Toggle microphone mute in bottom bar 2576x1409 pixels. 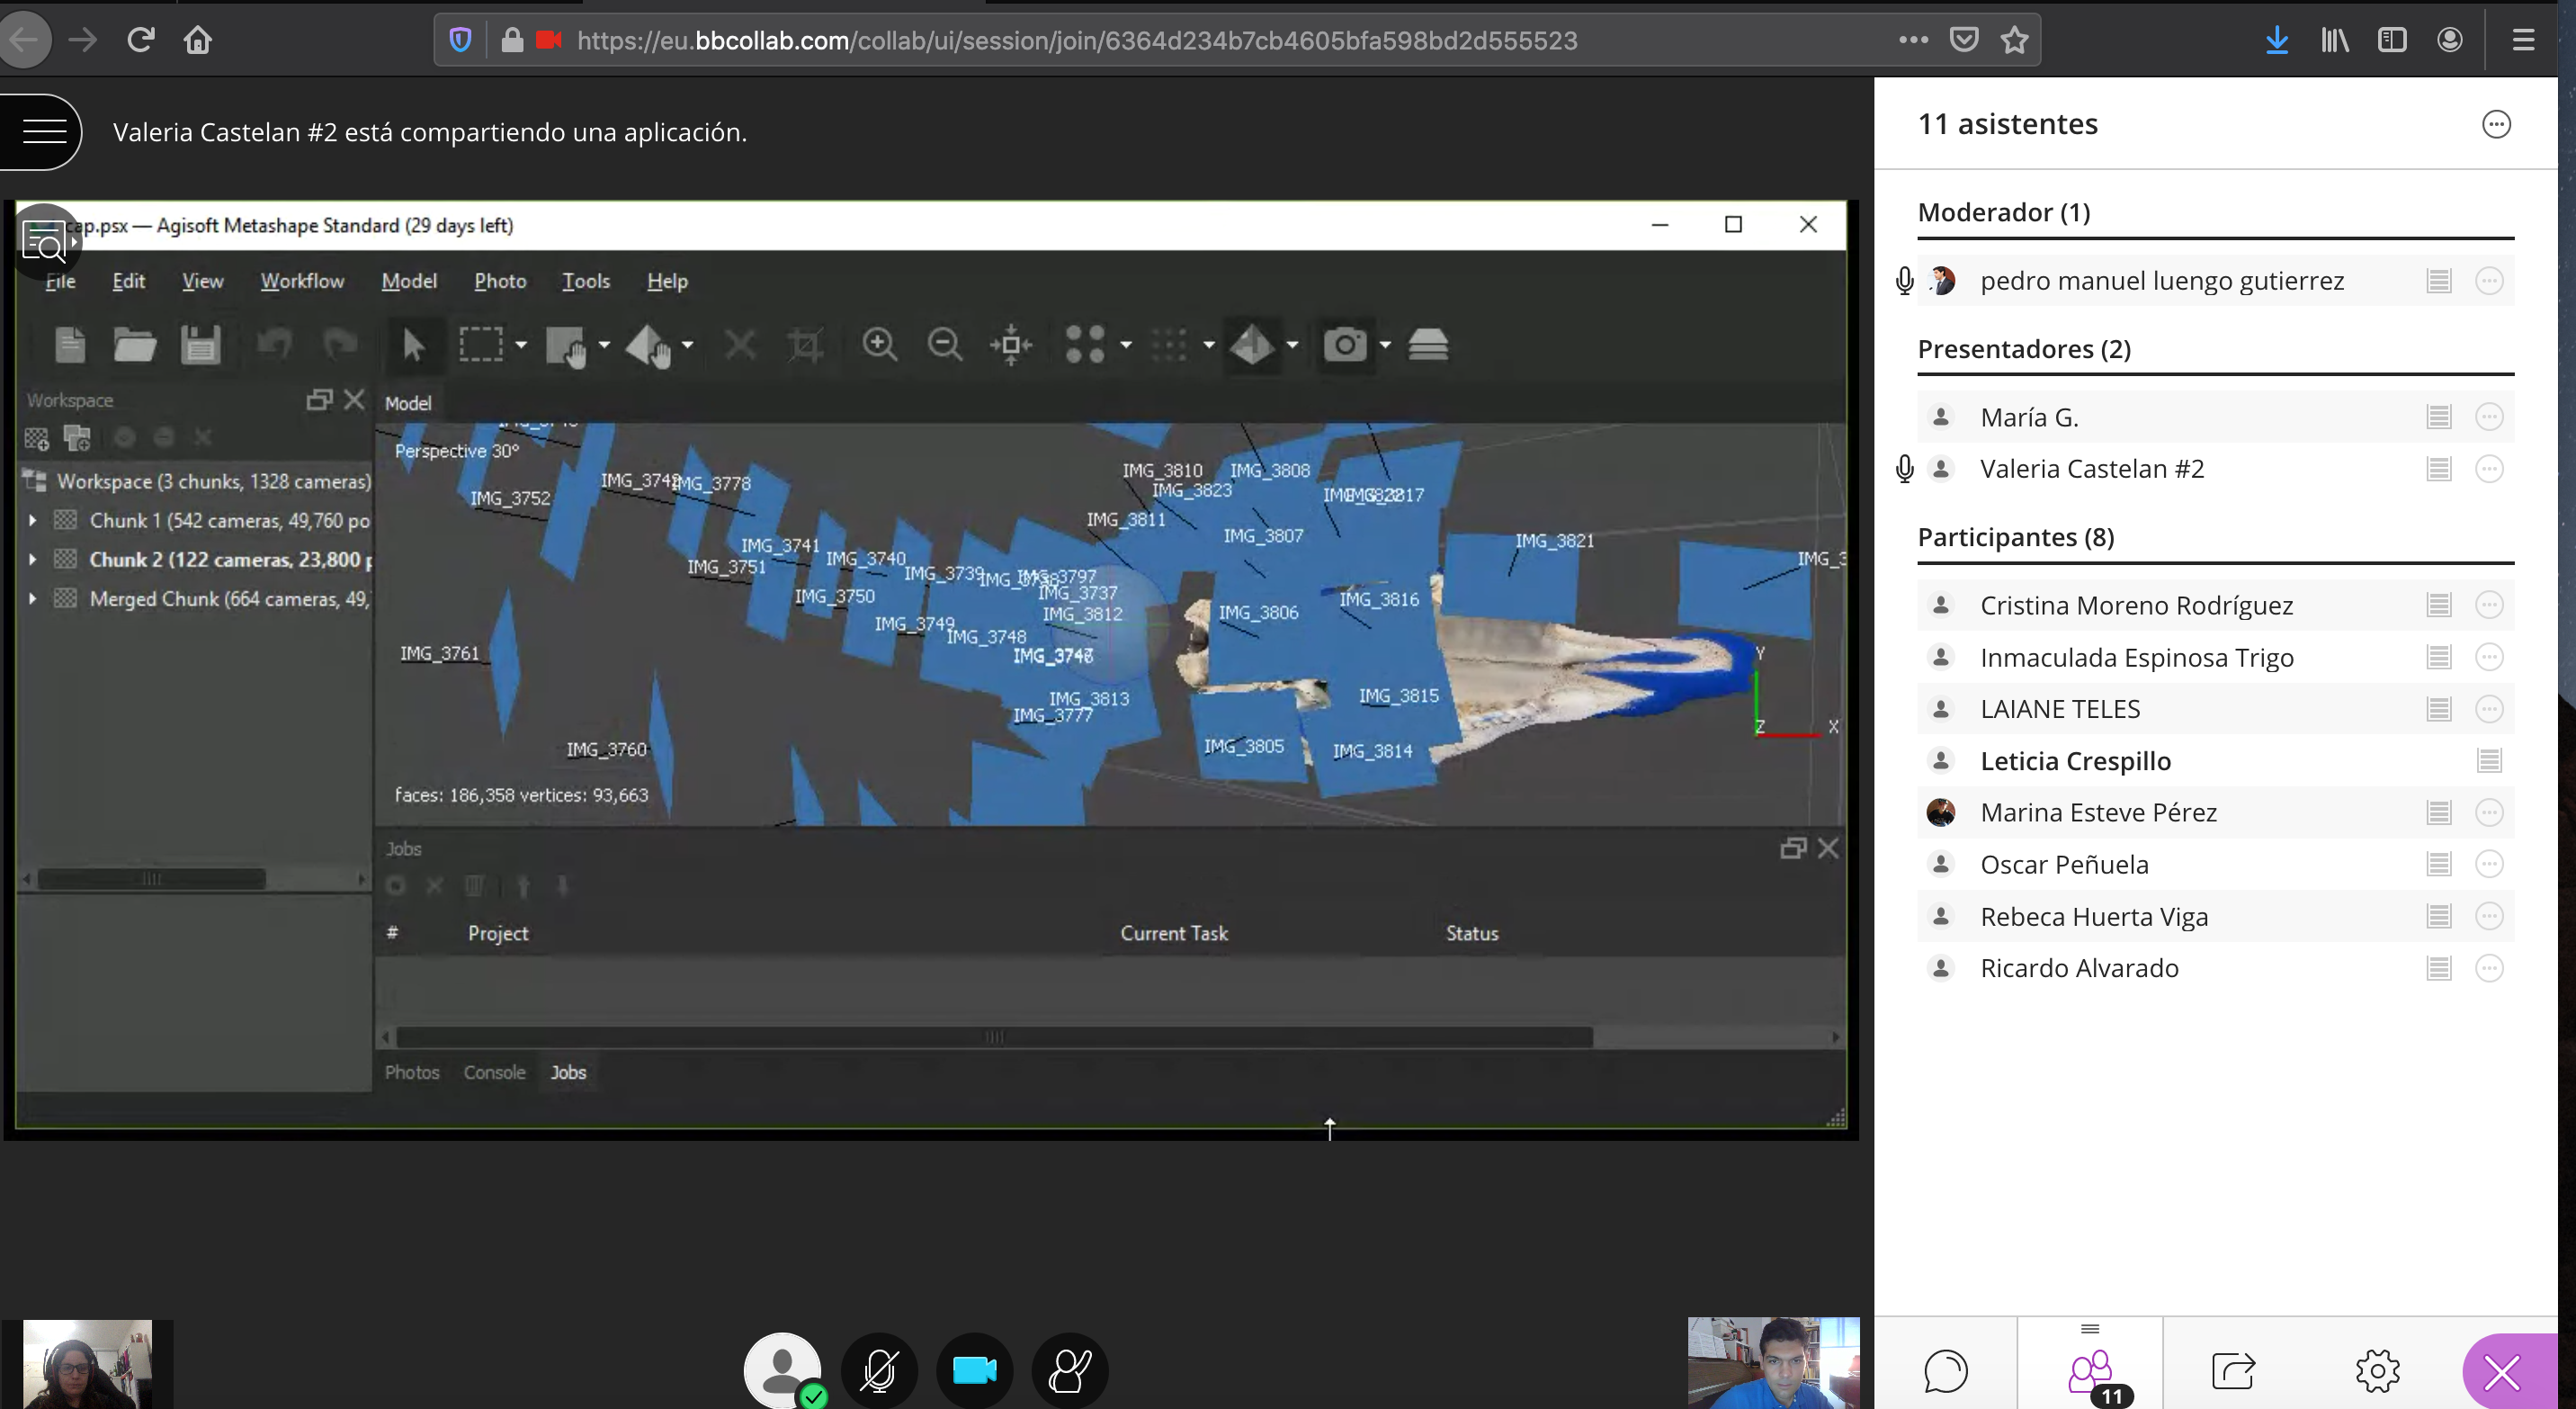coord(879,1370)
